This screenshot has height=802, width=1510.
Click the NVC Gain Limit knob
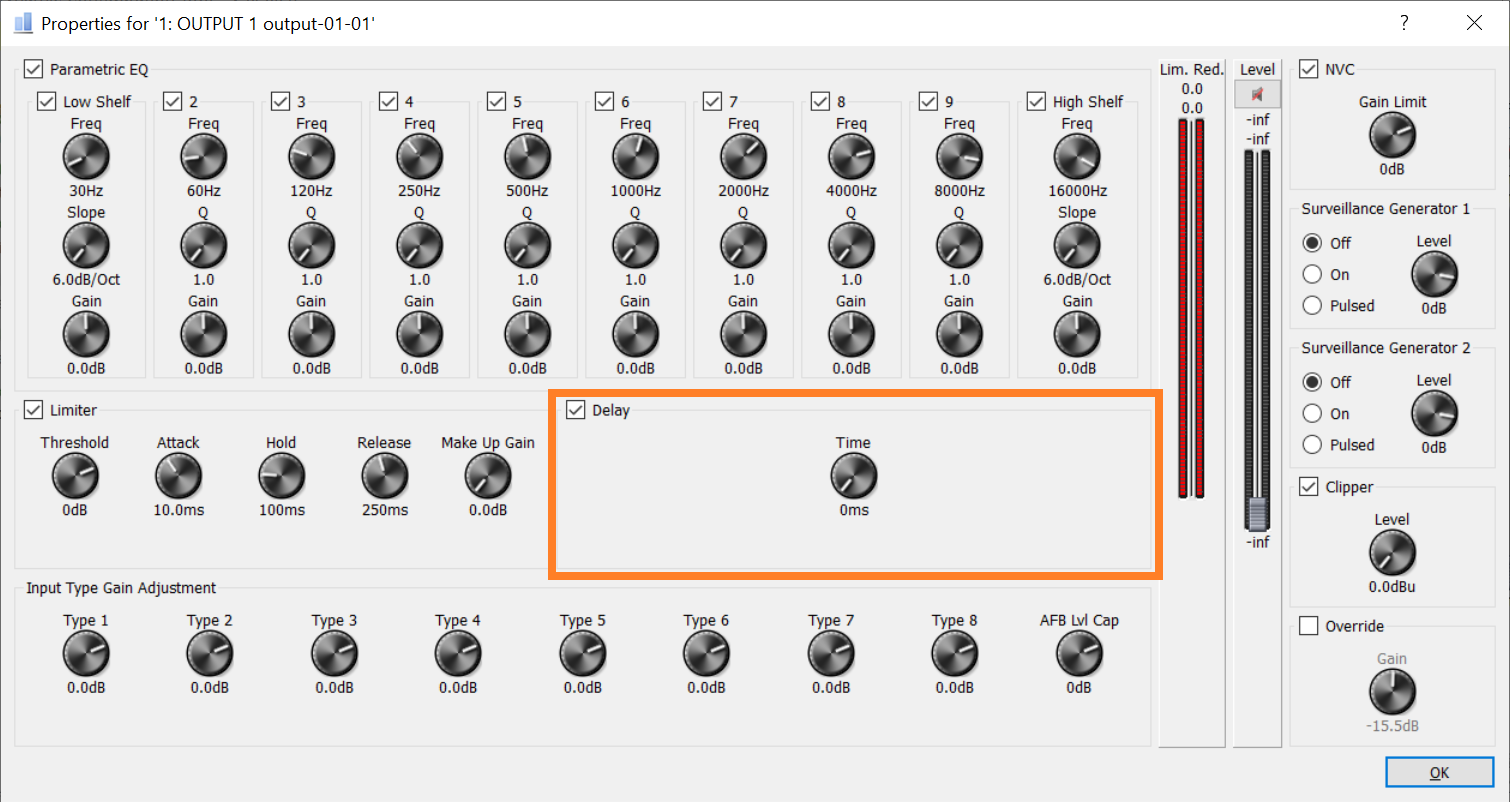click(x=1392, y=135)
